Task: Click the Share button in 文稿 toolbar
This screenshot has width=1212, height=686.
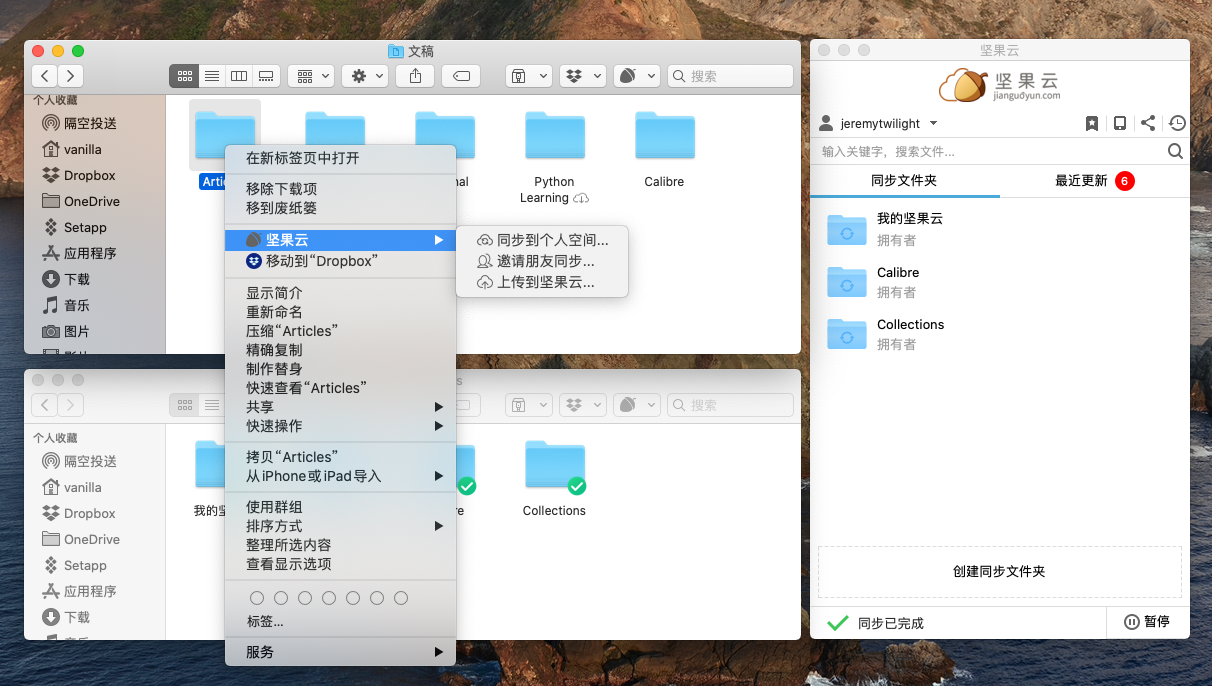Action: pyautogui.click(x=415, y=76)
